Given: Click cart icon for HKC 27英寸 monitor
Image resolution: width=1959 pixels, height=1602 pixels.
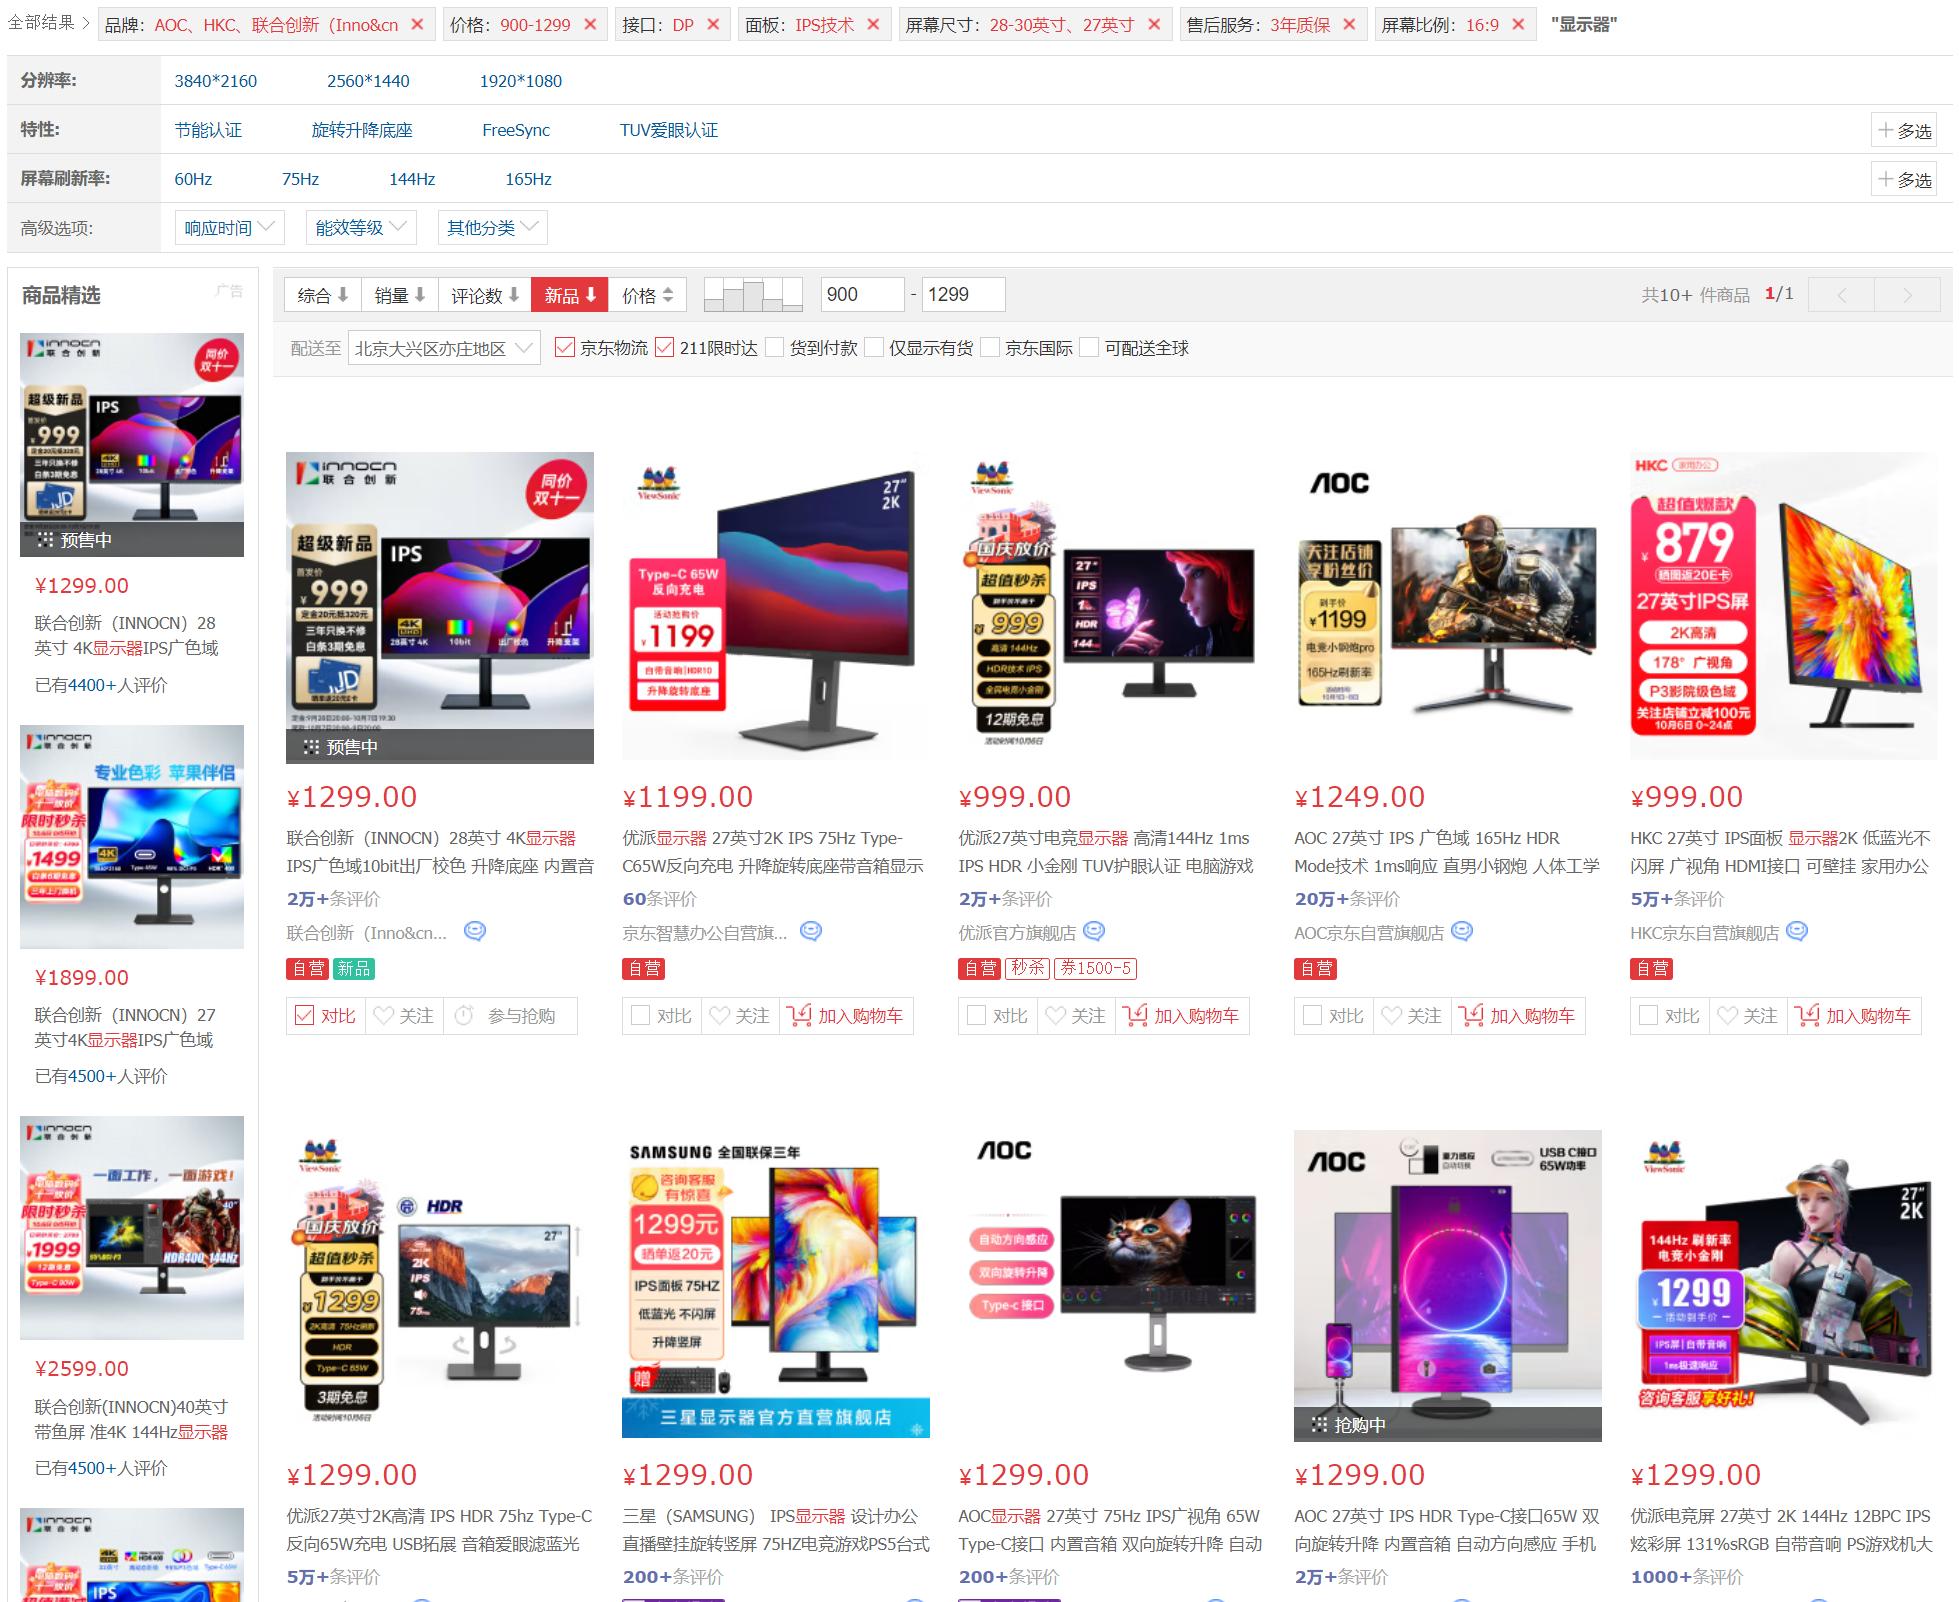Looking at the screenshot, I should tap(1807, 1016).
